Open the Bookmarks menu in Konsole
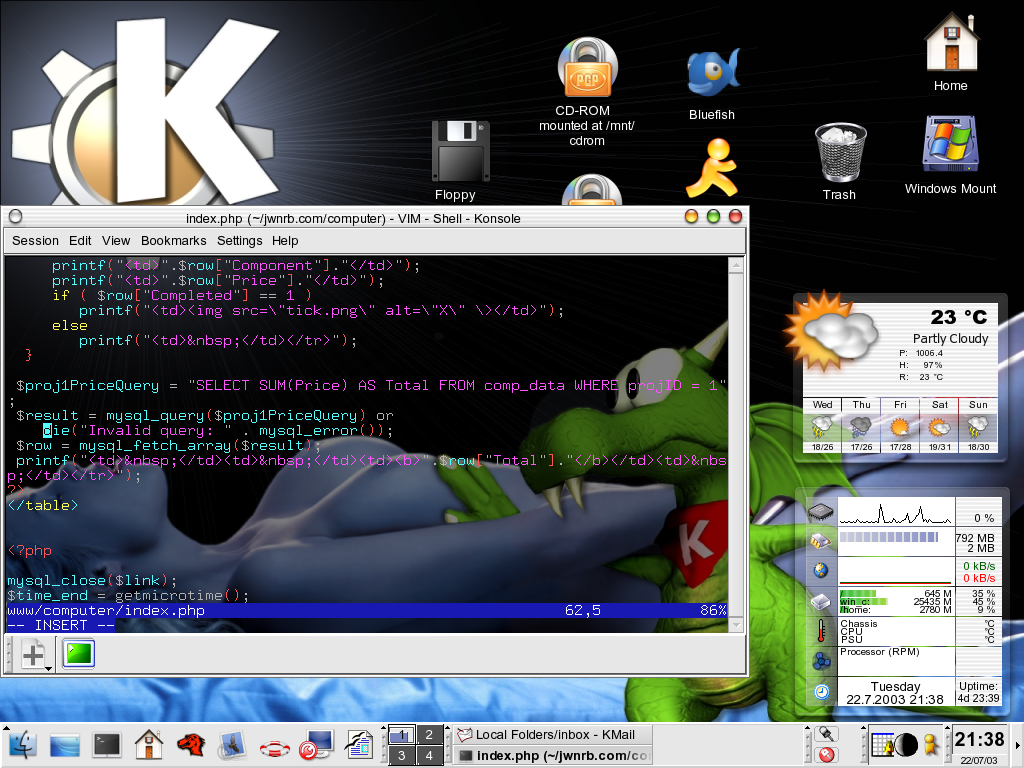Viewport: 1024px width, 768px height. click(x=174, y=240)
